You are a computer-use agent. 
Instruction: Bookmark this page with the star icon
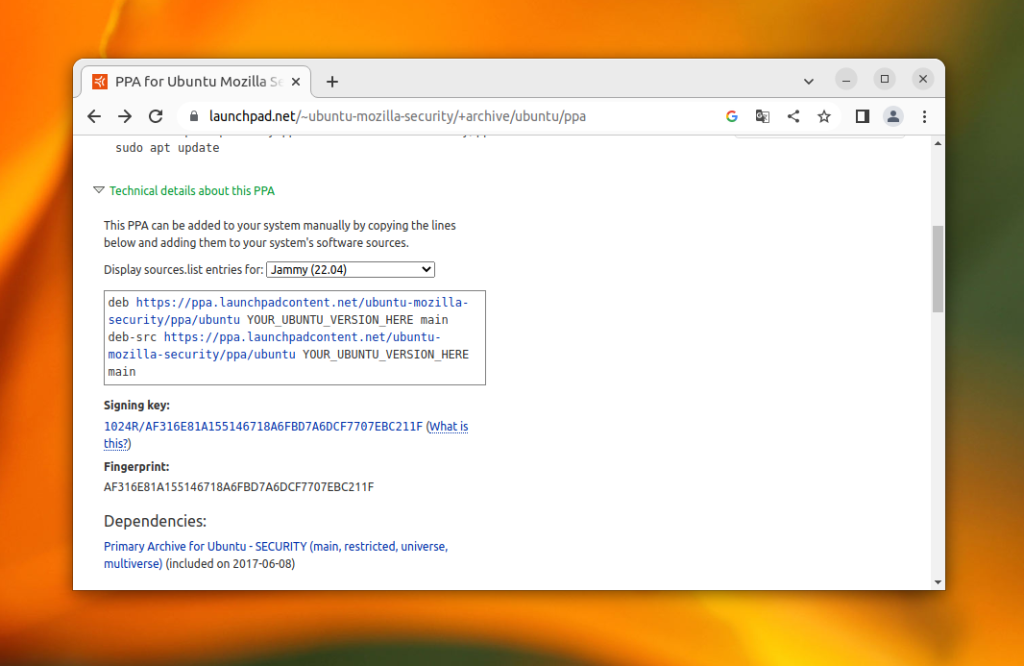tap(824, 116)
